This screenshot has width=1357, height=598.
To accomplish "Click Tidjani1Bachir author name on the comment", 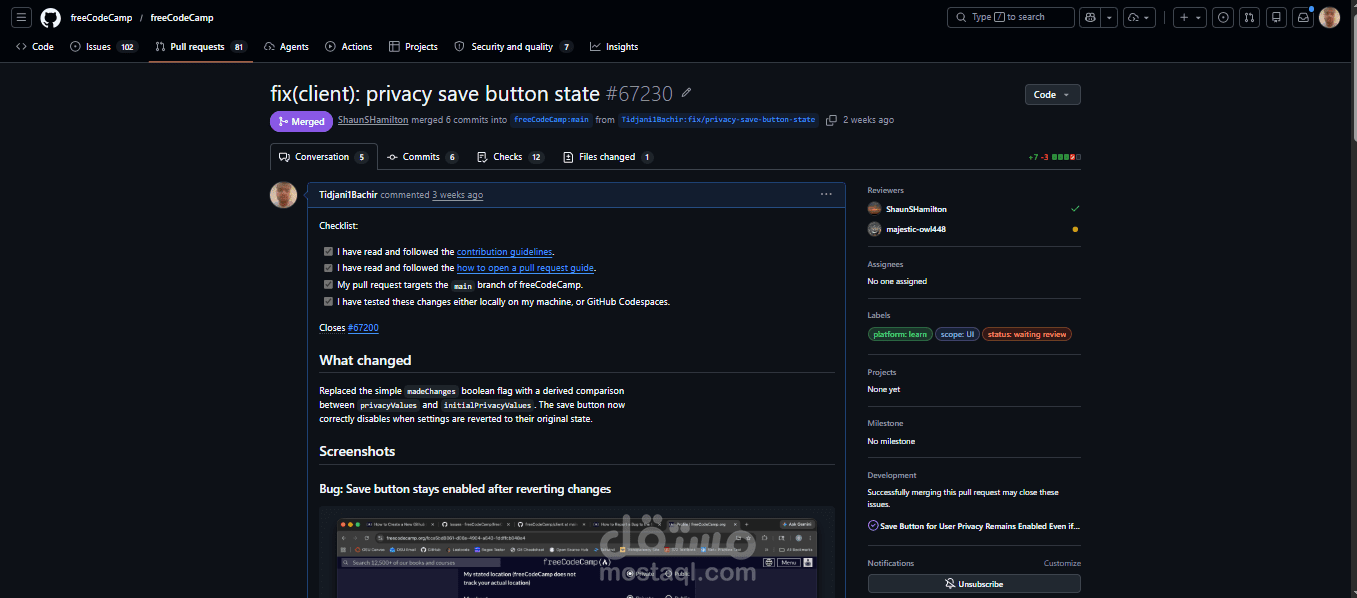I will pyautogui.click(x=348, y=195).
